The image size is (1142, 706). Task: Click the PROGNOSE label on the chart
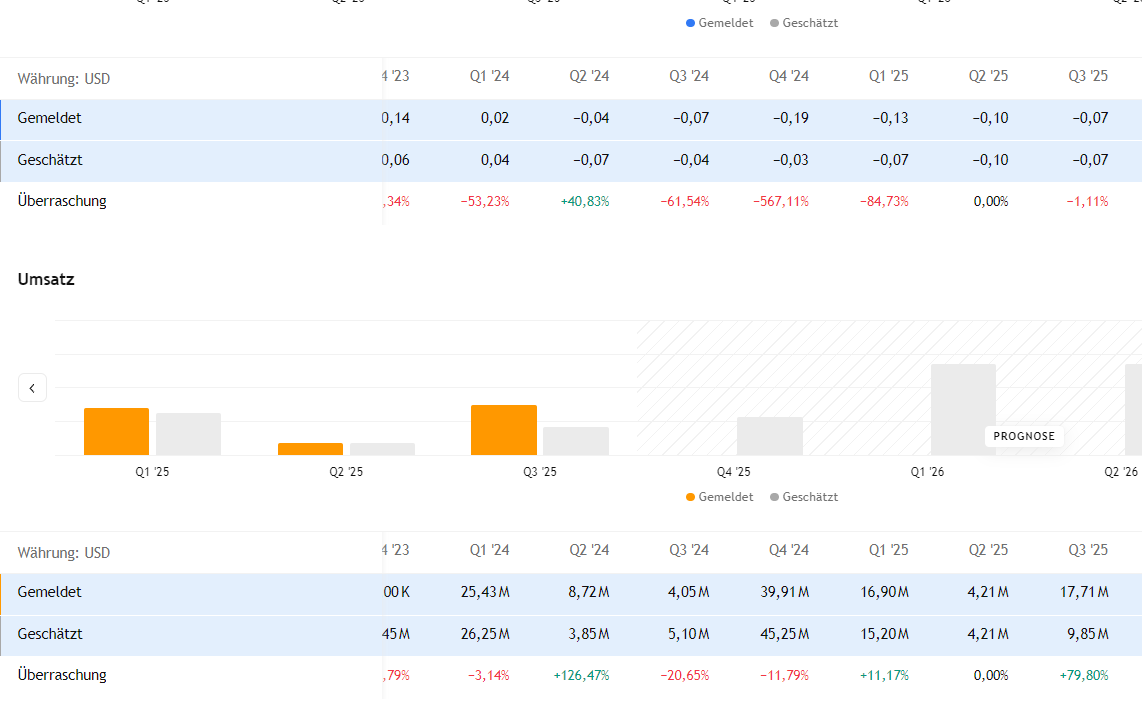click(1025, 436)
